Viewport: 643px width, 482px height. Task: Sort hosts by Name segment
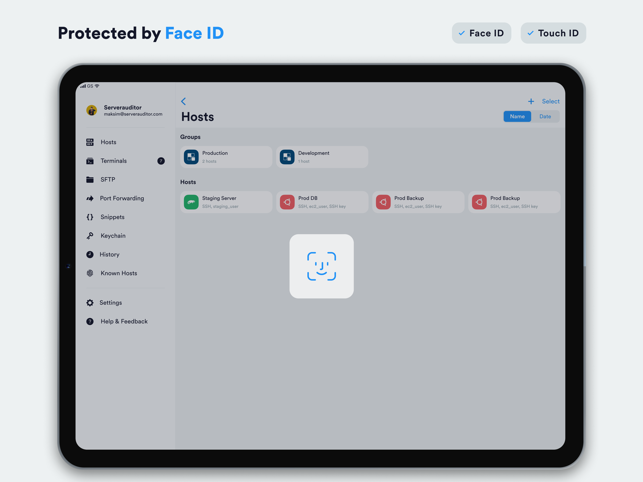pyautogui.click(x=517, y=117)
